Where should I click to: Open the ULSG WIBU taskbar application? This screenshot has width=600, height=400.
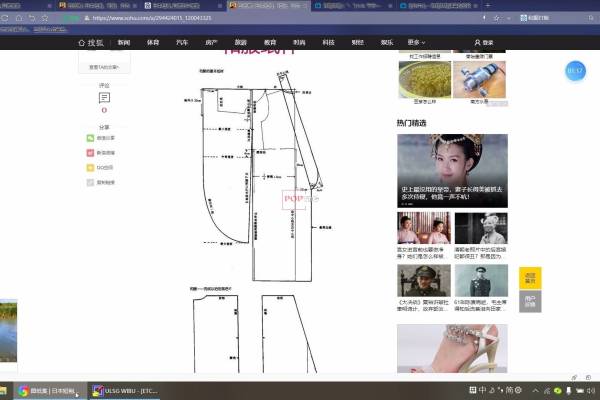tap(127, 390)
